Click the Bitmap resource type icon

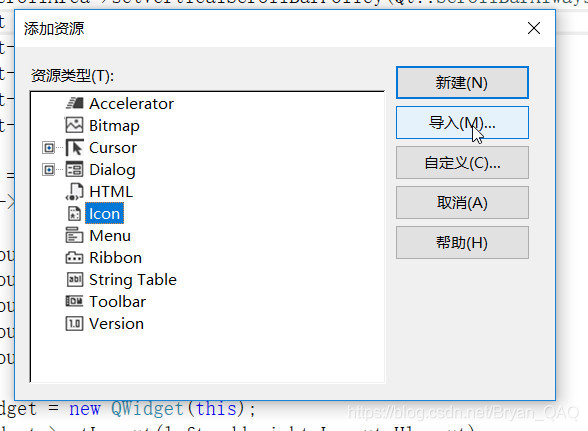[x=74, y=125]
